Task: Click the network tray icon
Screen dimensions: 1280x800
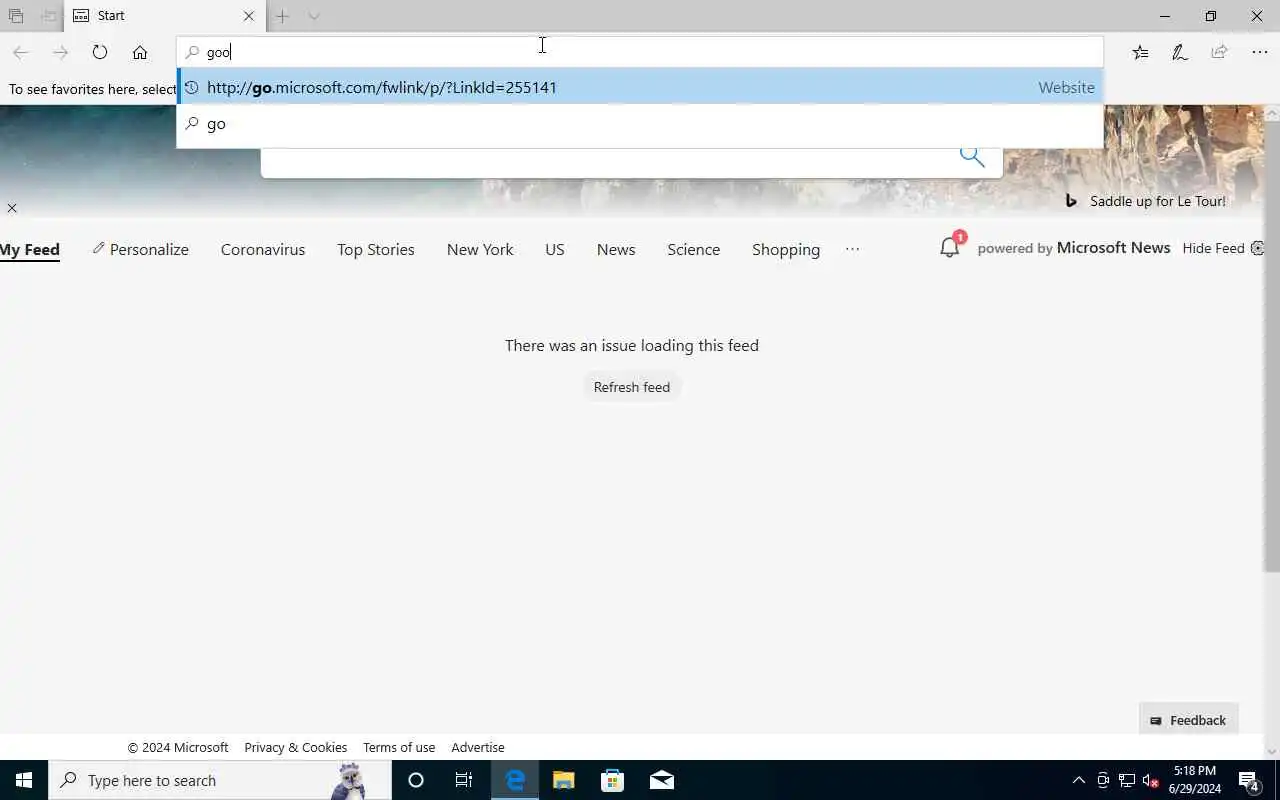Action: point(1127,780)
